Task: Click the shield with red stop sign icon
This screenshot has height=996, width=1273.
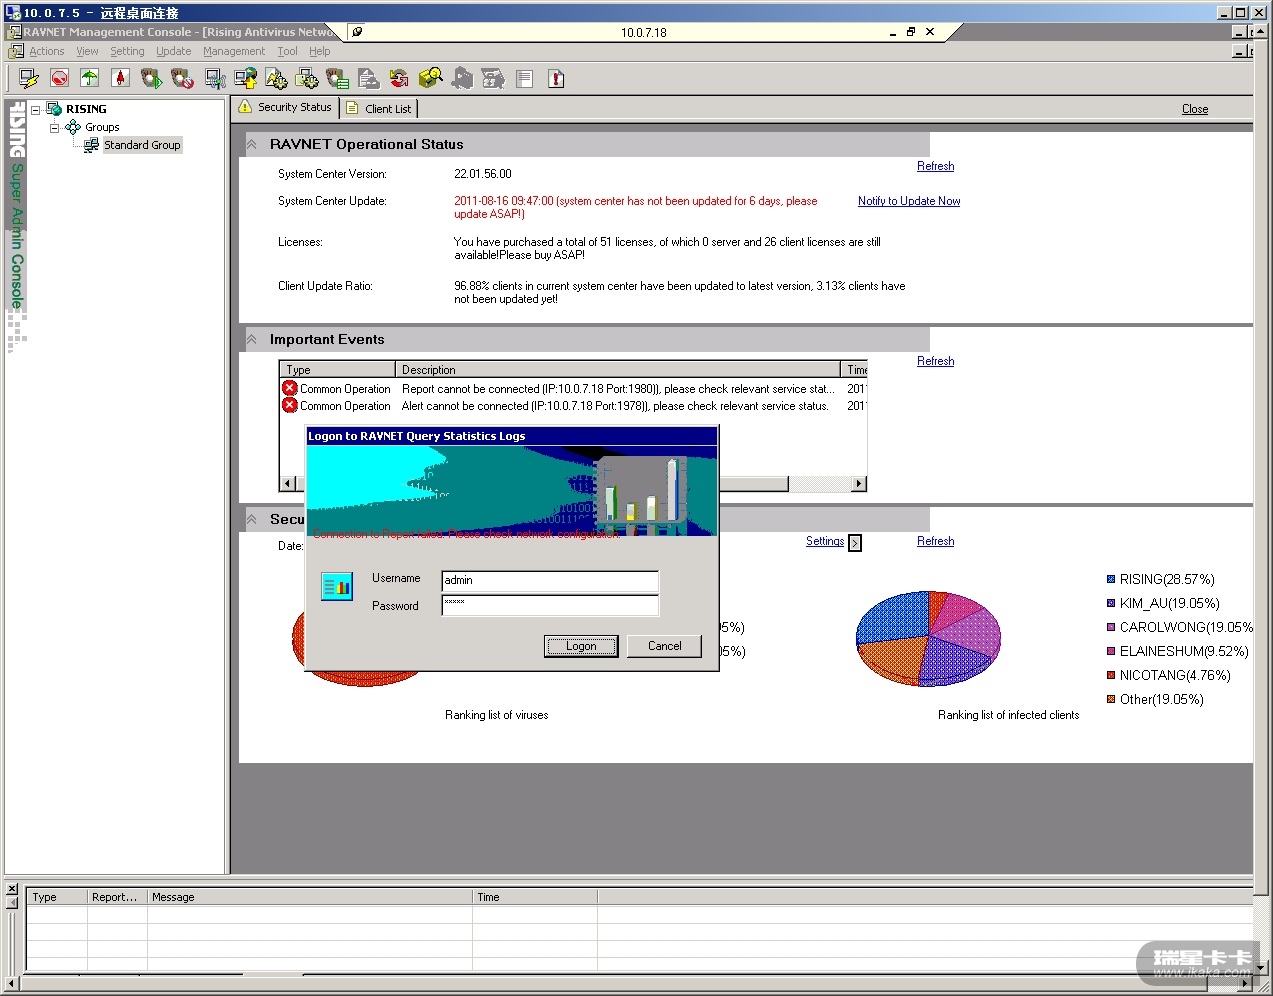Action: point(182,78)
